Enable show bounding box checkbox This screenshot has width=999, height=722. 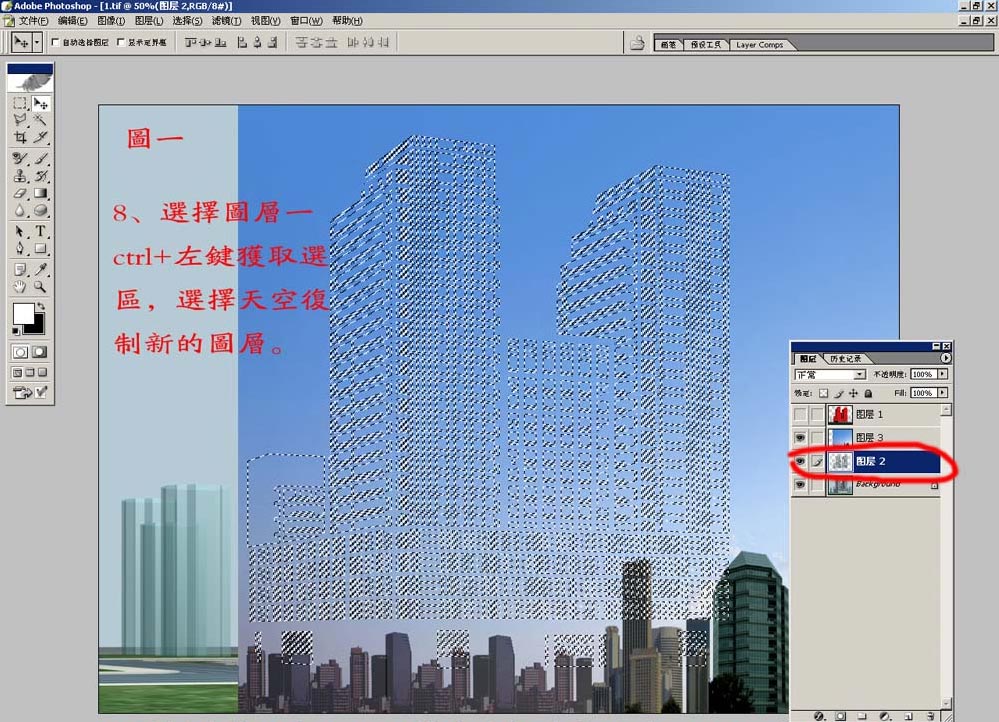[x=120, y=42]
